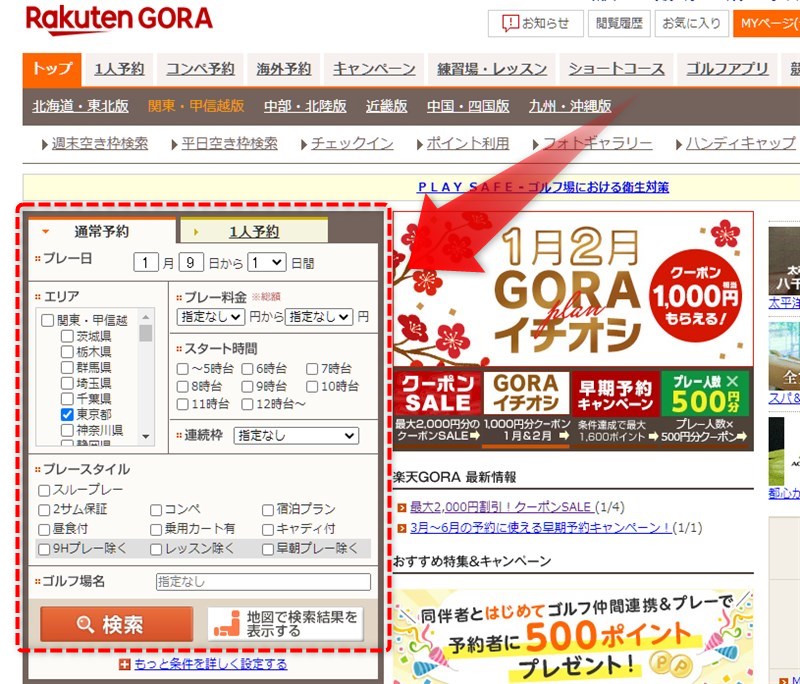Image resolution: width=800 pixels, height=684 pixels.
Task: Open the number of days dropdown
Action: tap(266, 263)
